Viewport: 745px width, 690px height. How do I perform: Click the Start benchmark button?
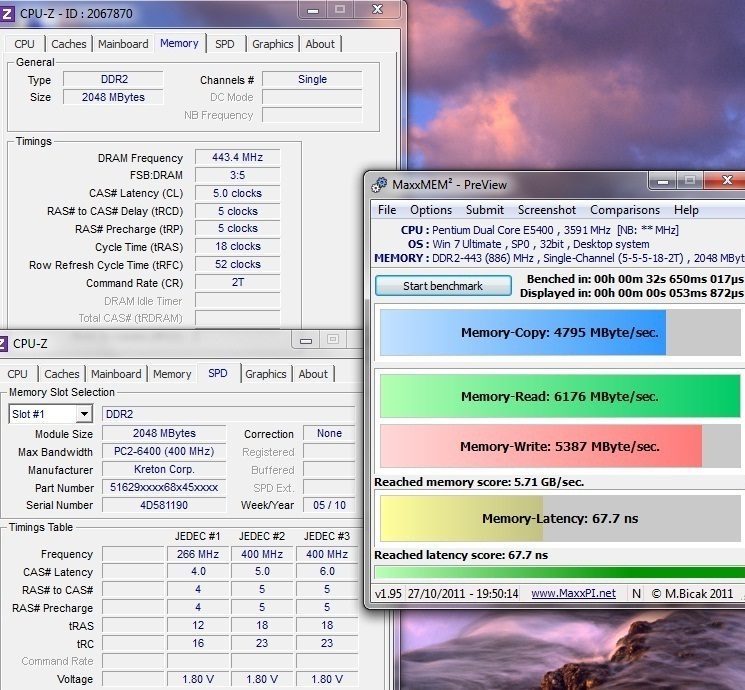pos(443,286)
